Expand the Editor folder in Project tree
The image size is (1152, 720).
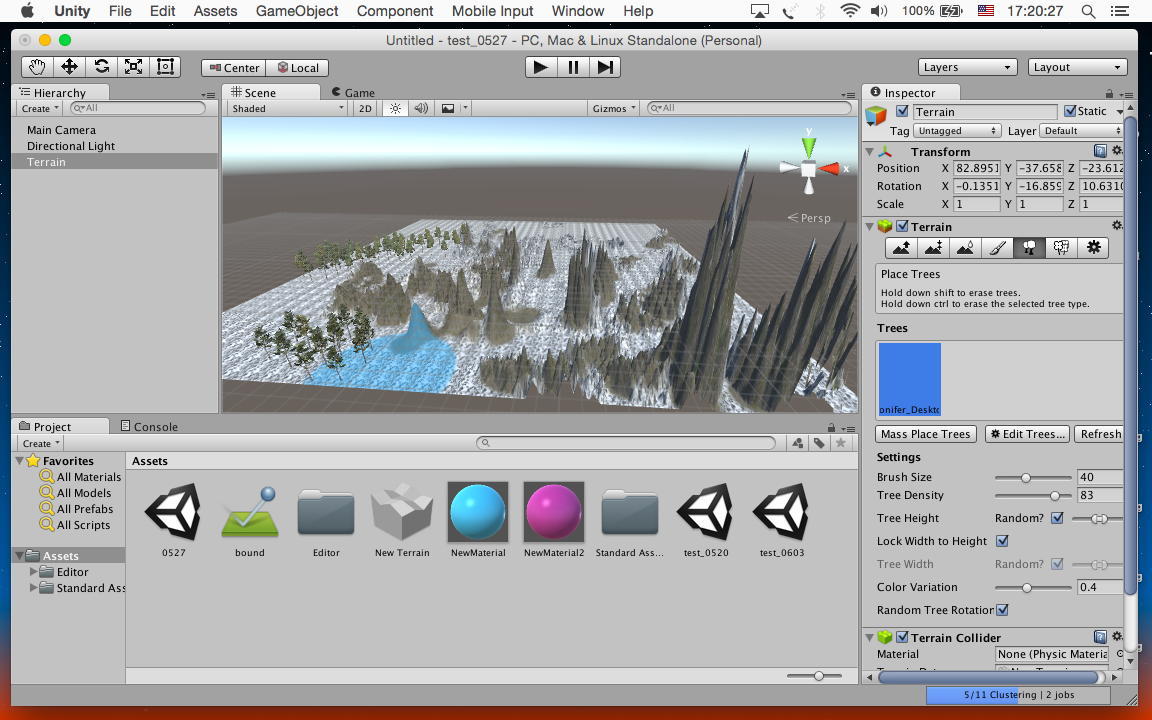[x=35, y=572]
